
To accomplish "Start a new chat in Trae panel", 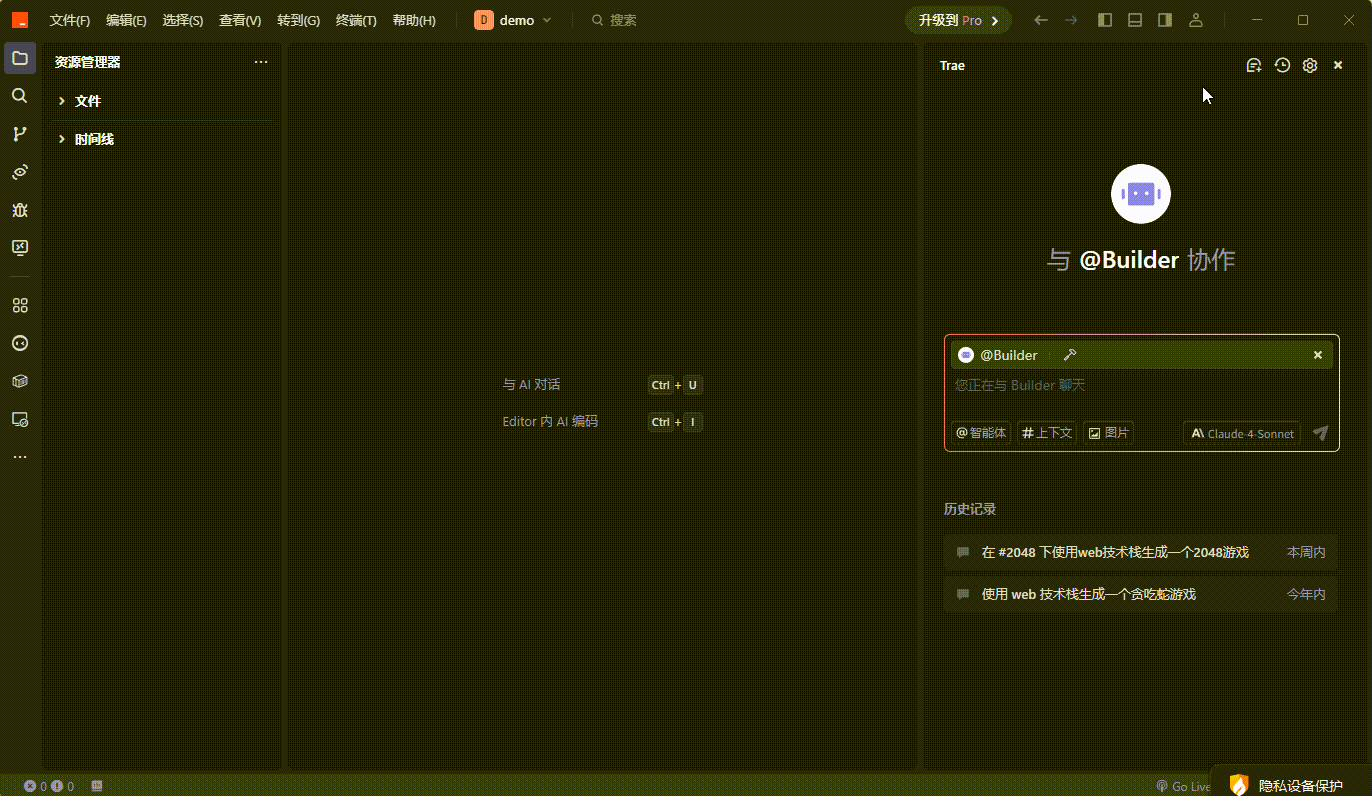I will 1254,65.
